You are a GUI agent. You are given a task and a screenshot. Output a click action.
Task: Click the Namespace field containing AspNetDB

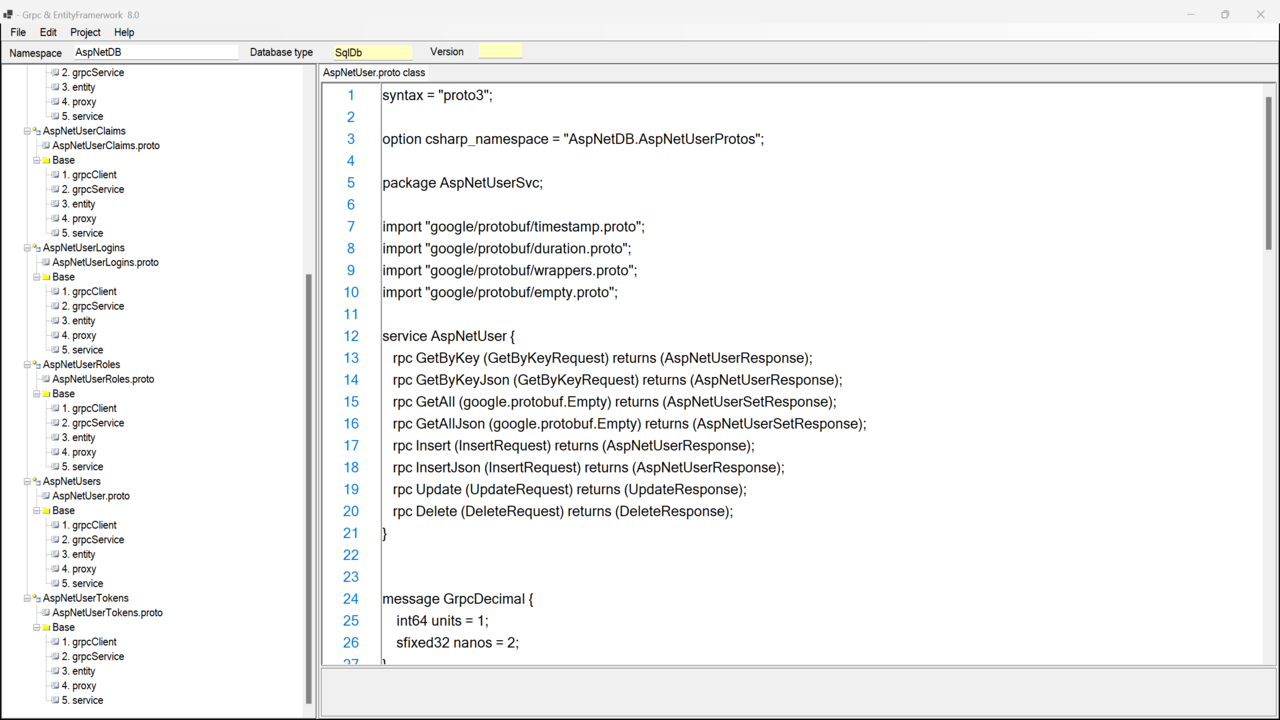(155, 52)
